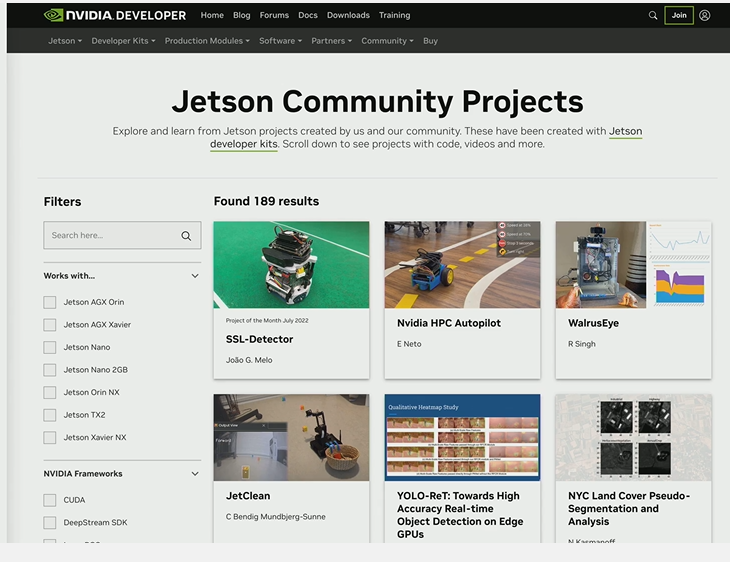Open the Developer Kits dropdown menu
Viewport: 730px width, 562px height.
click(123, 41)
